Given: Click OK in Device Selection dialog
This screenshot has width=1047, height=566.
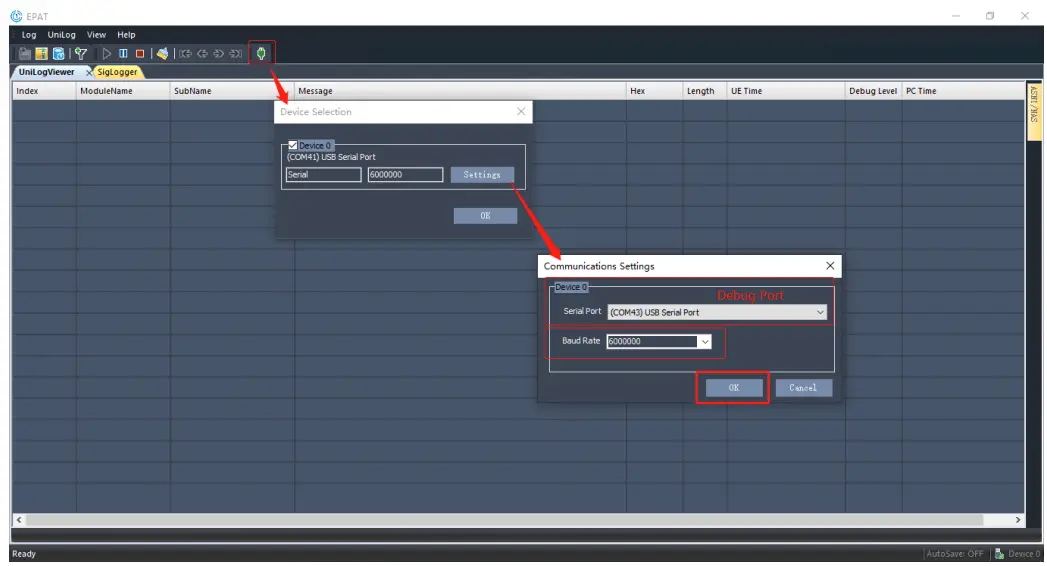Looking at the screenshot, I should pos(485,216).
